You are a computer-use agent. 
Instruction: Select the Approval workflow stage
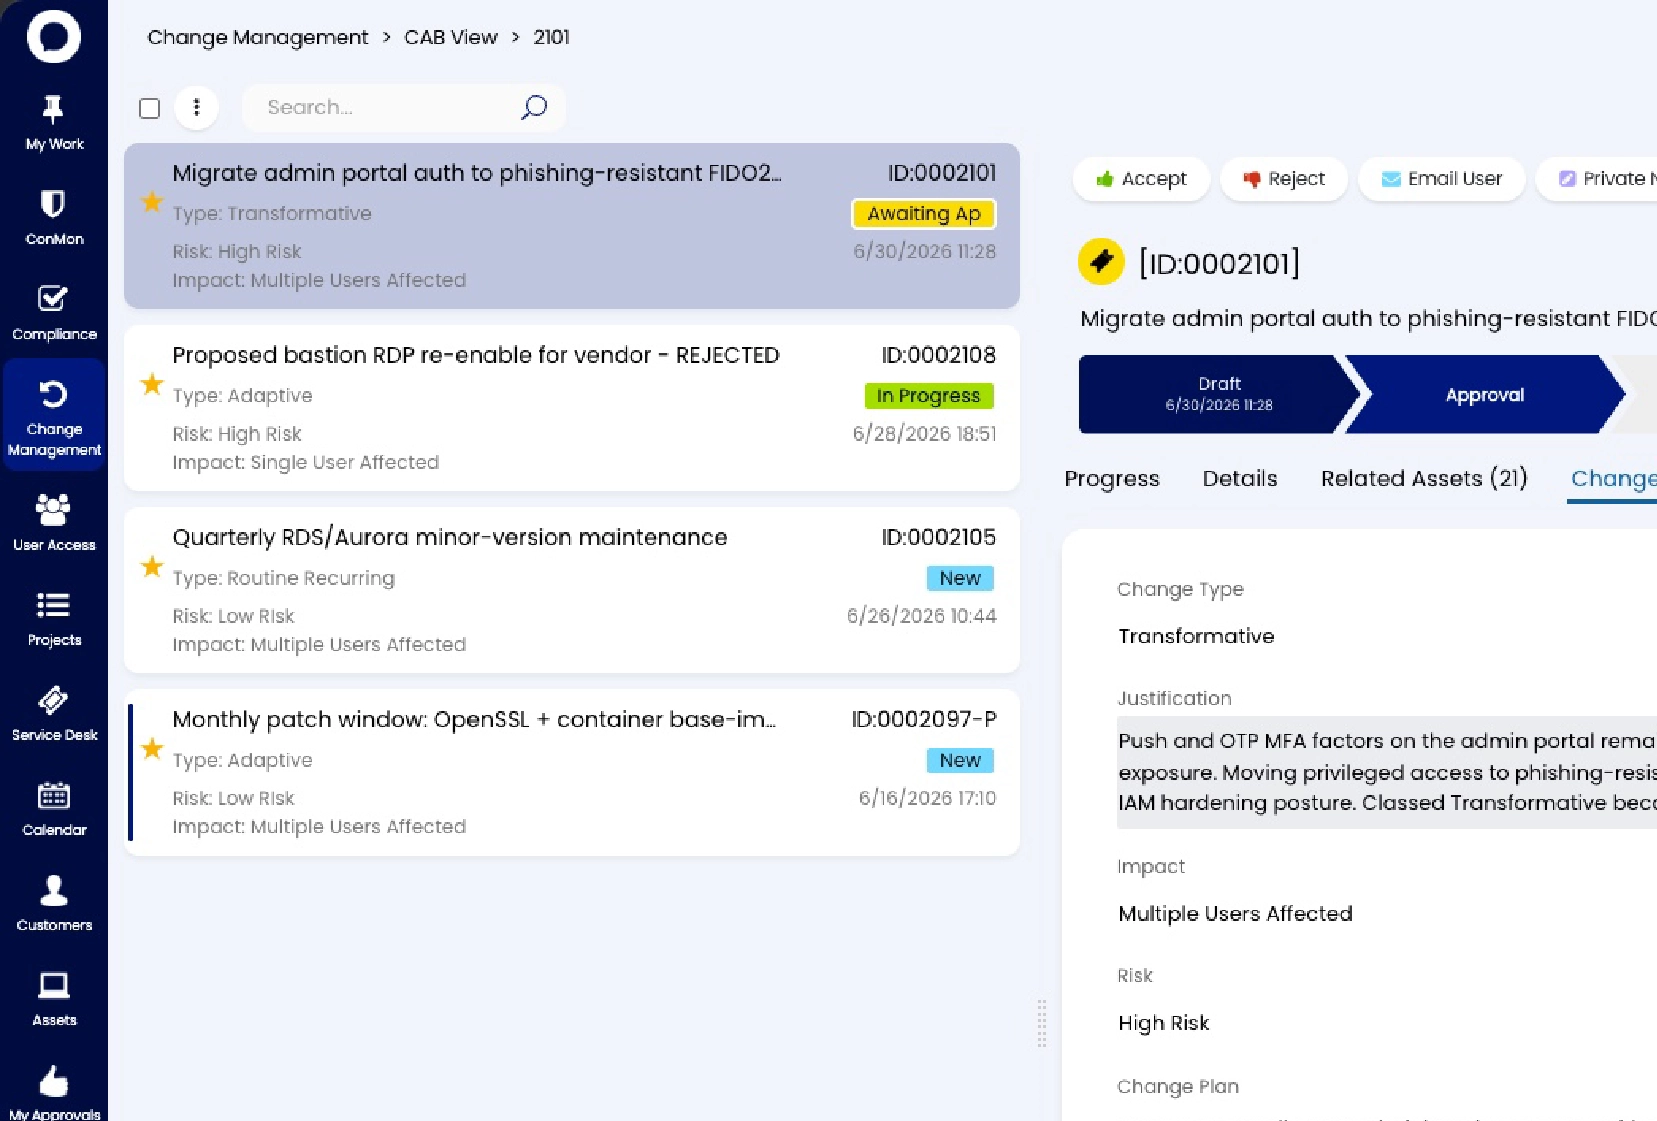(1485, 394)
